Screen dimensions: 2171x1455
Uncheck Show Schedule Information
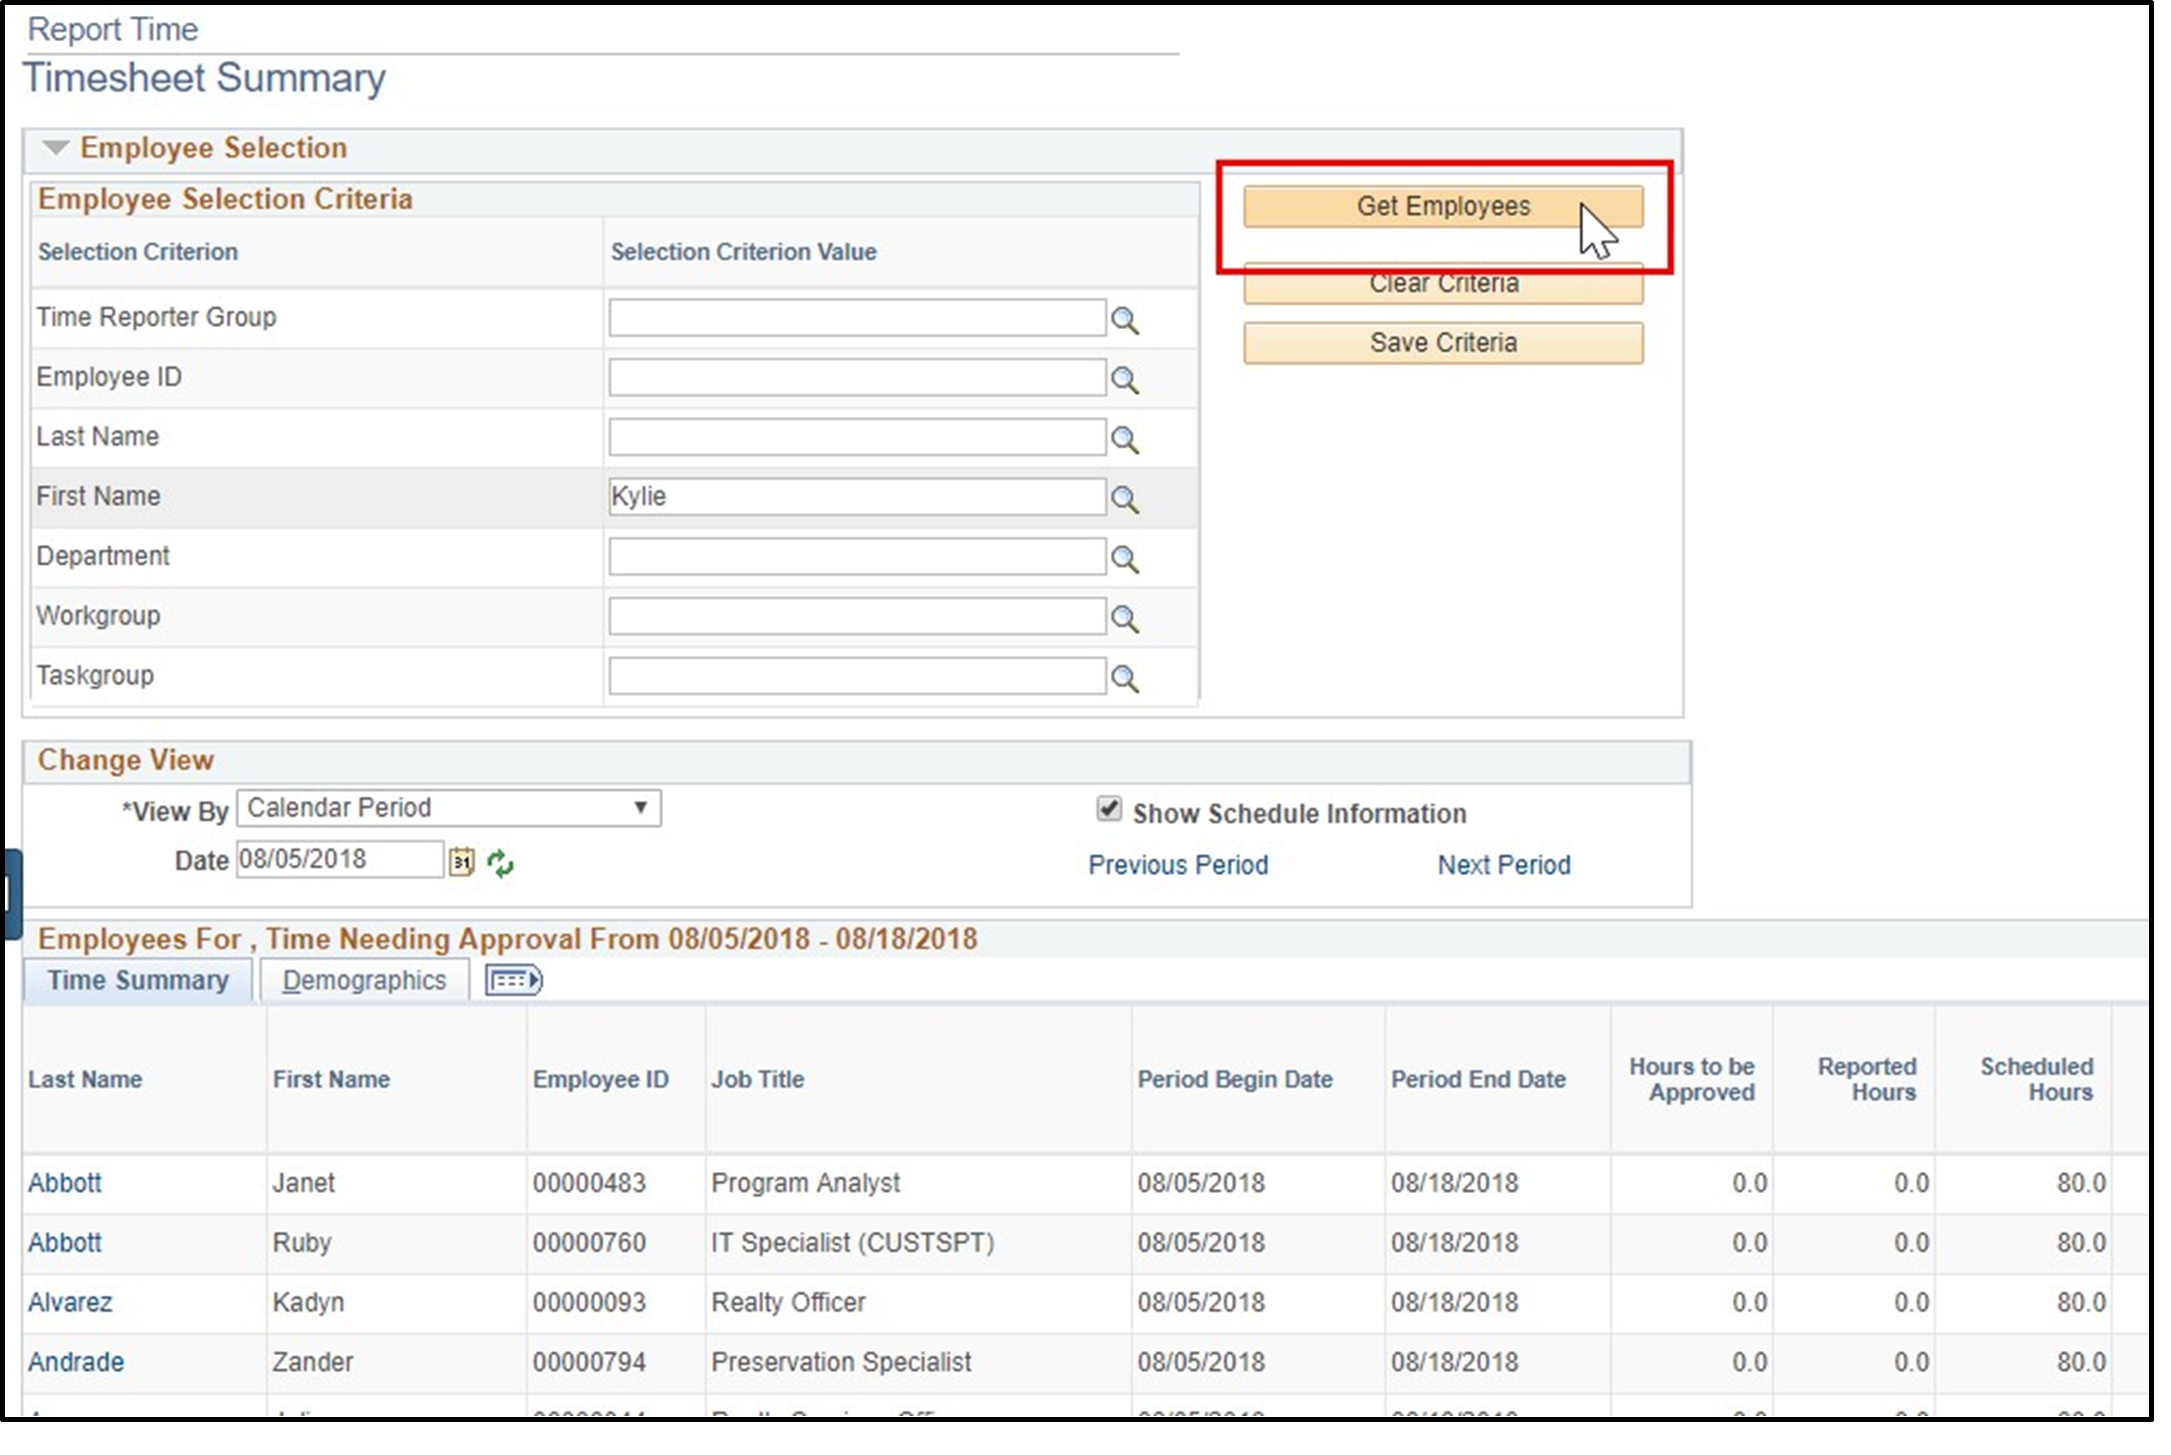[1110, 810]
